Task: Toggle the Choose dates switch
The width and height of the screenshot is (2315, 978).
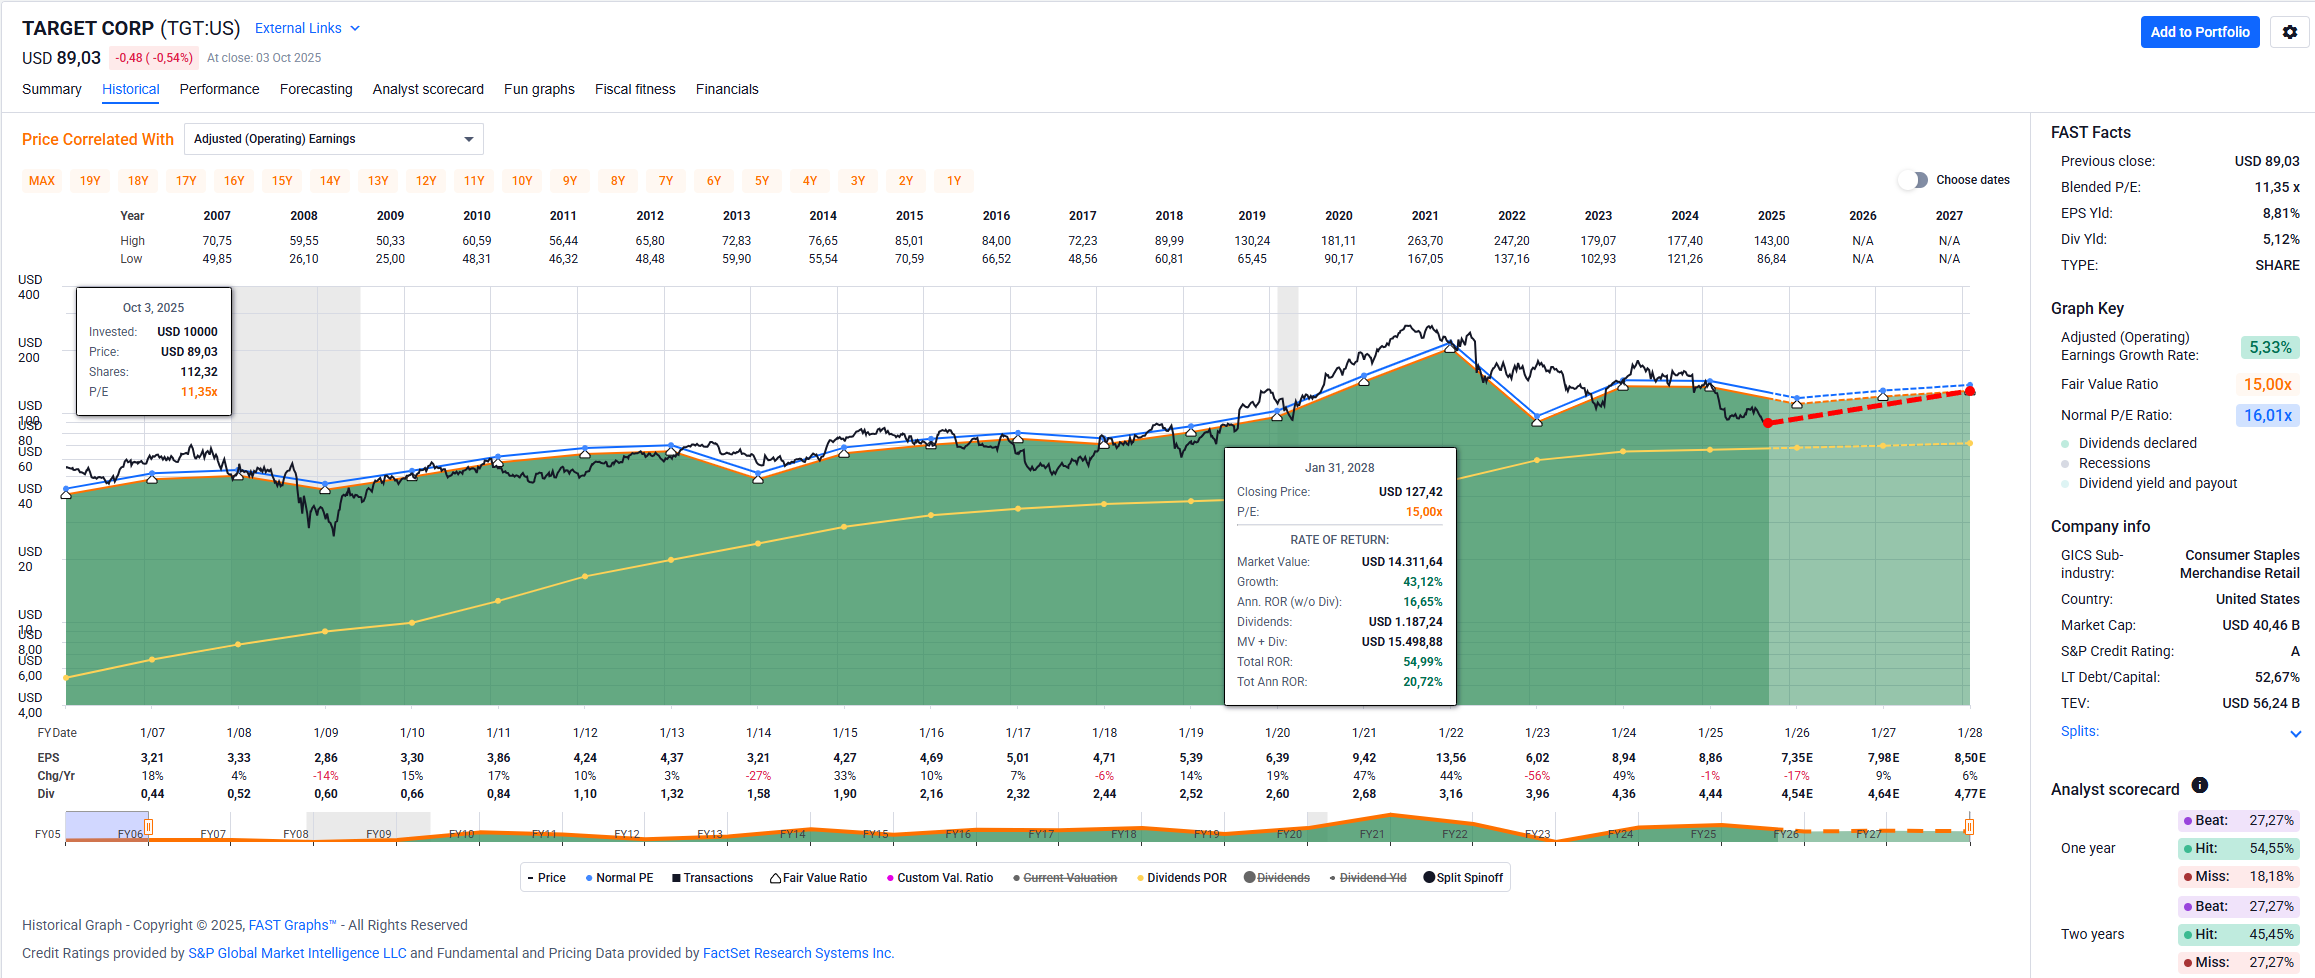Action: point(1912,180)
